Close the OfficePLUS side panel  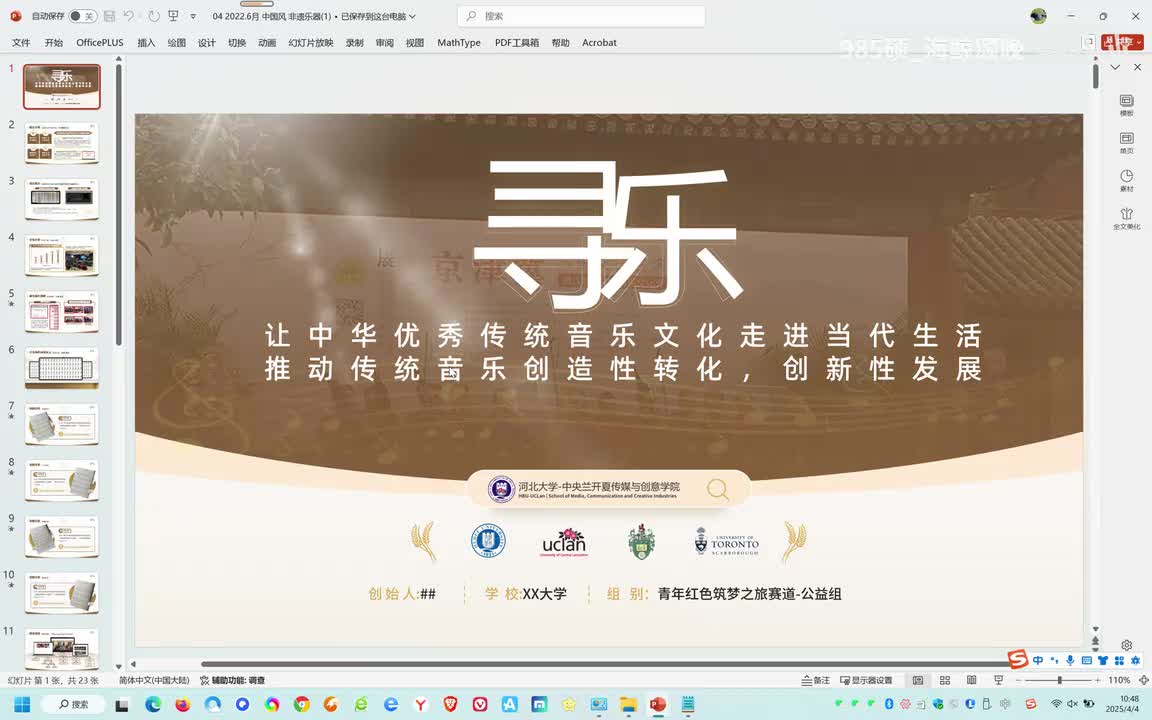point(1137,67)
